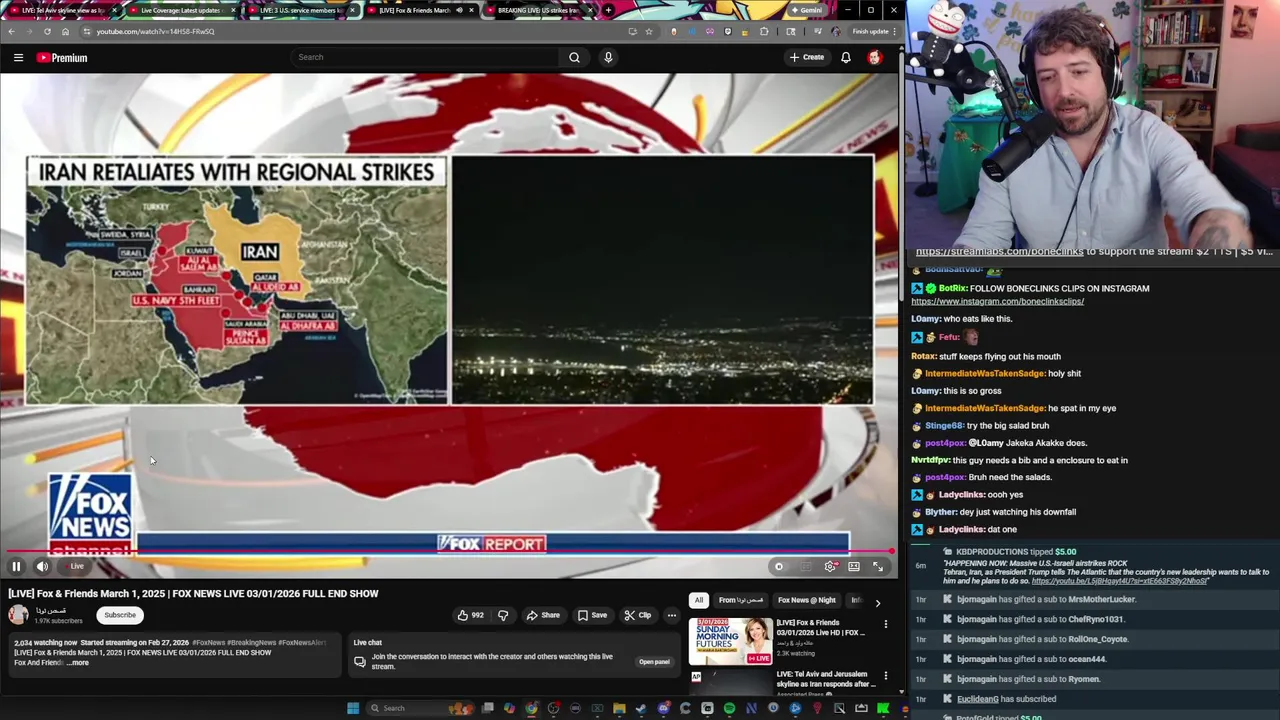This screenshot has height=720, width=1280.
Task: Save the video to a playlist
Action: coord(592,615)
